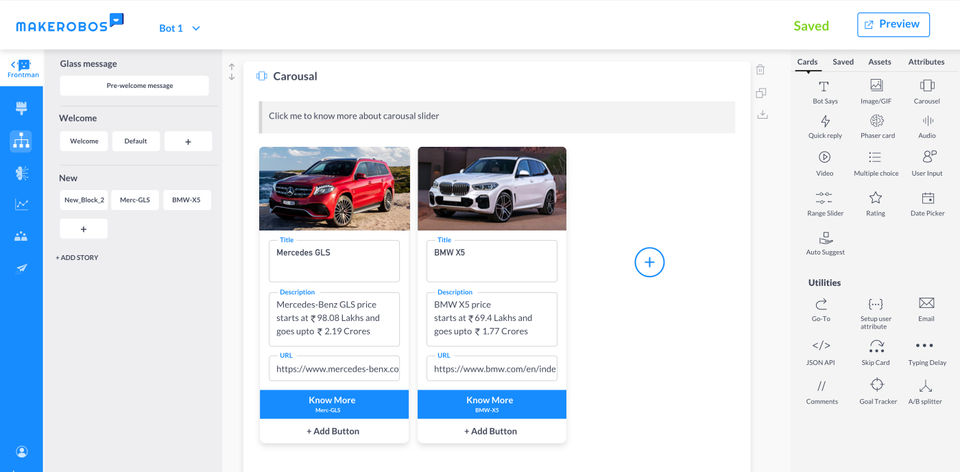Add a Date Picker card

coord(927,204)
